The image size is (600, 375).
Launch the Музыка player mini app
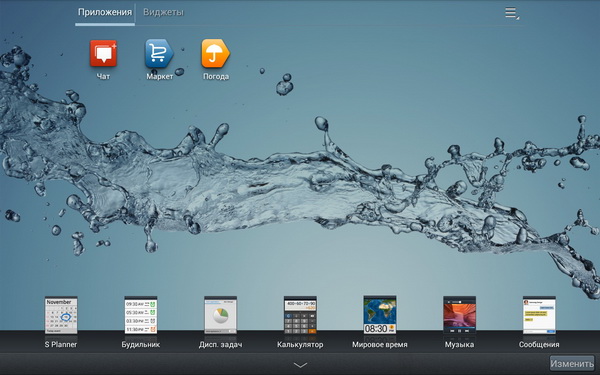coord(459,315)
